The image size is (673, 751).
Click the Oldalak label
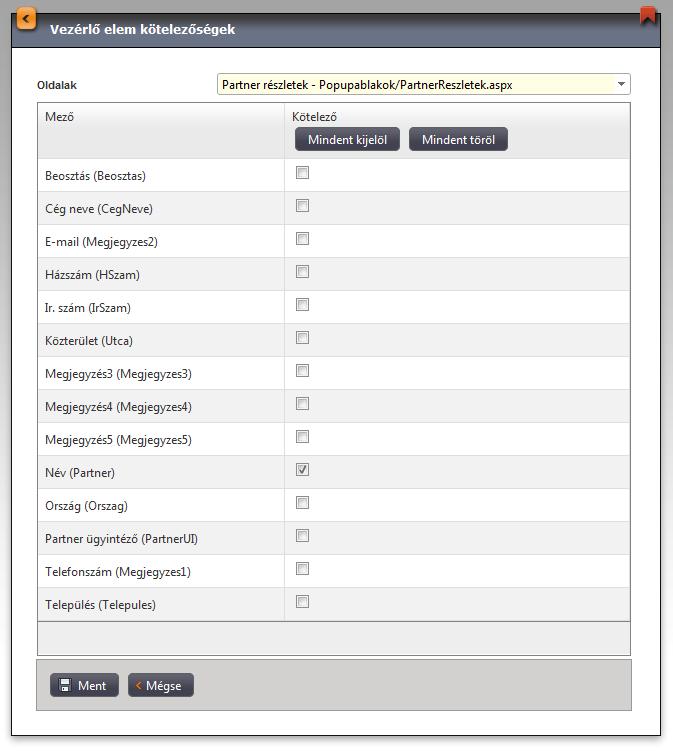pos(57,85)
